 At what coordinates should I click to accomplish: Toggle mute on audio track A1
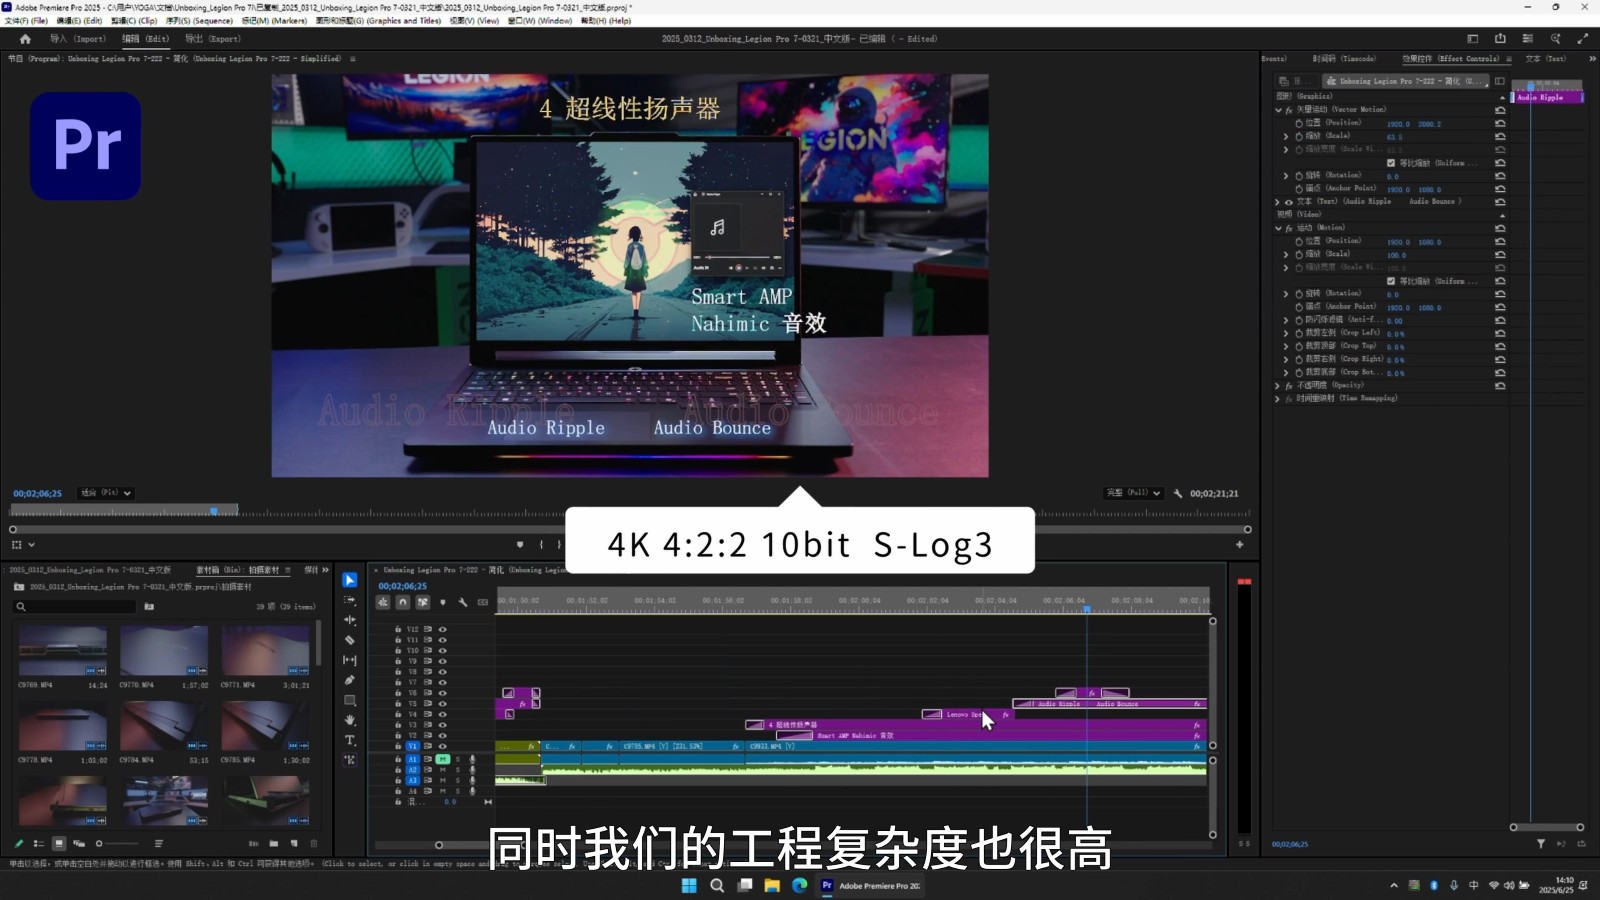[x=442, y=759]
